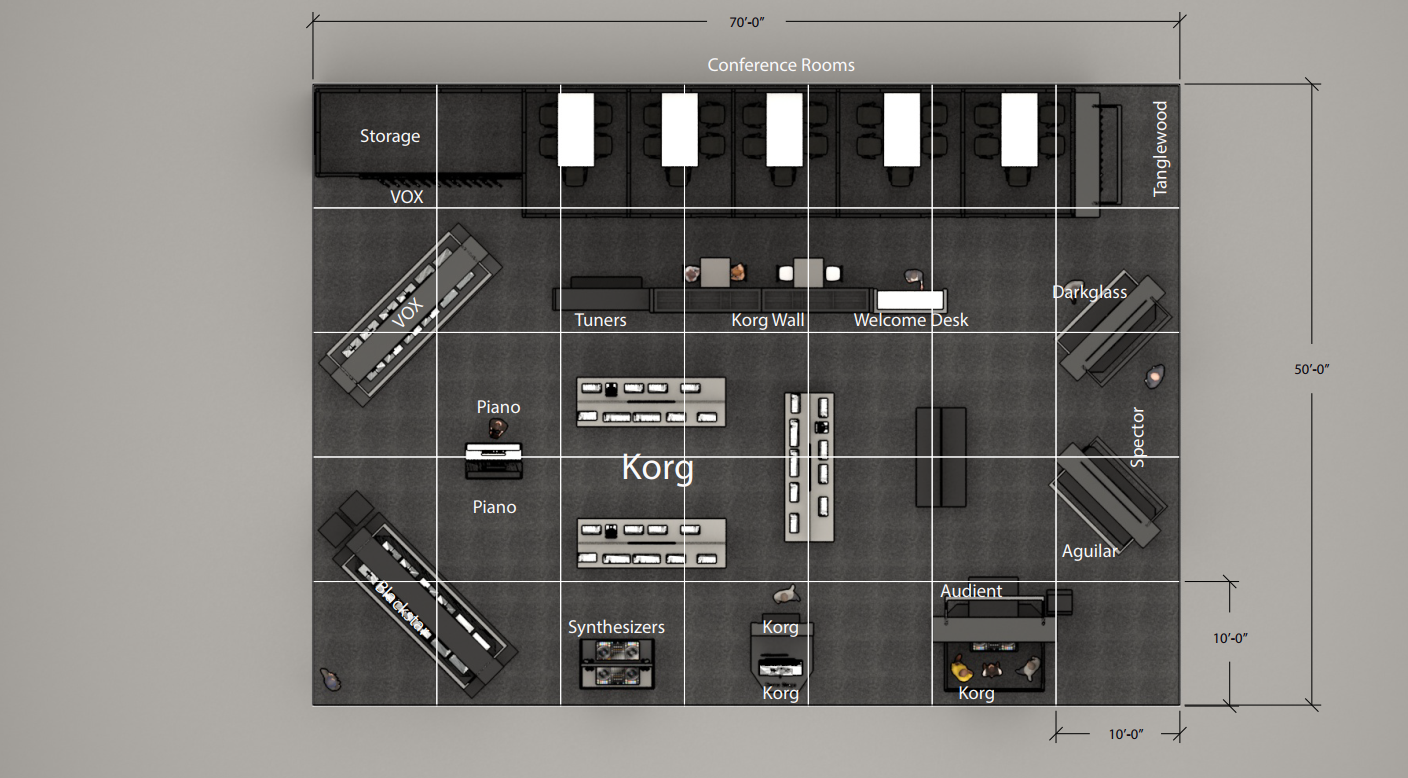
Task: Click the white Welcome Desk counter
Action: tap(910, 299)
